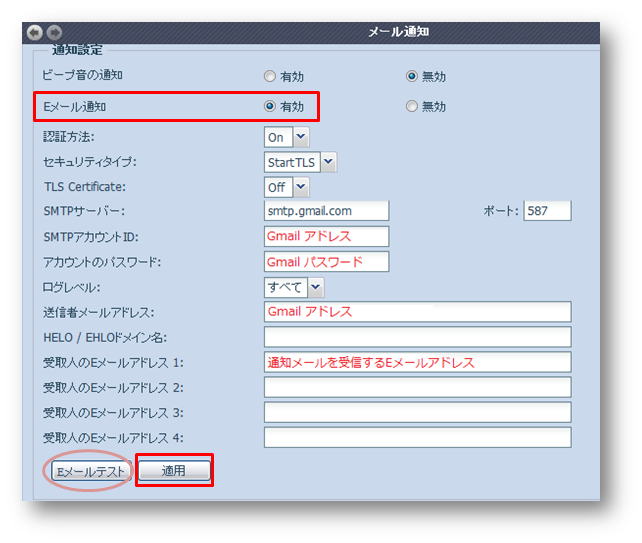
Task: Click the SMTPサーバー field with smtp.gmail.com
Action: coord(326,211)
